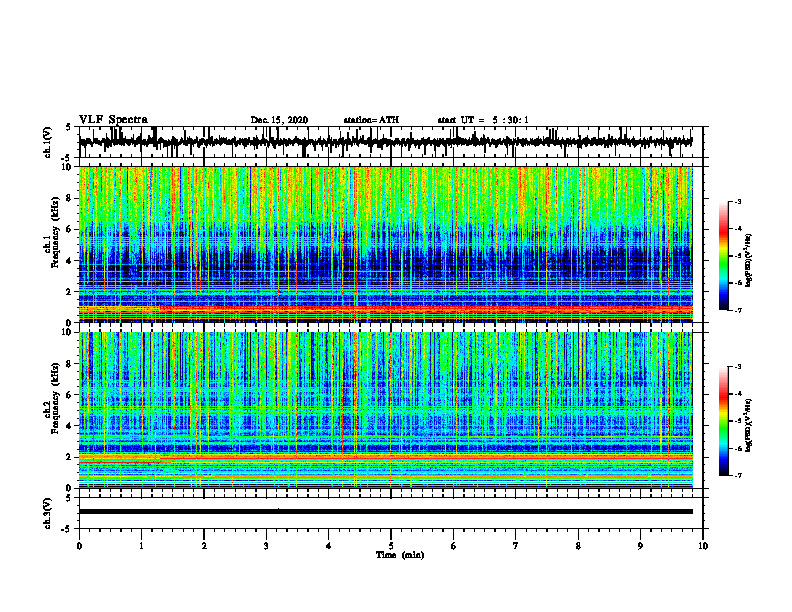792x612 pixels.
Task: Click the ch.1 frequency spectrogram panel
Action: coord(385,244)
